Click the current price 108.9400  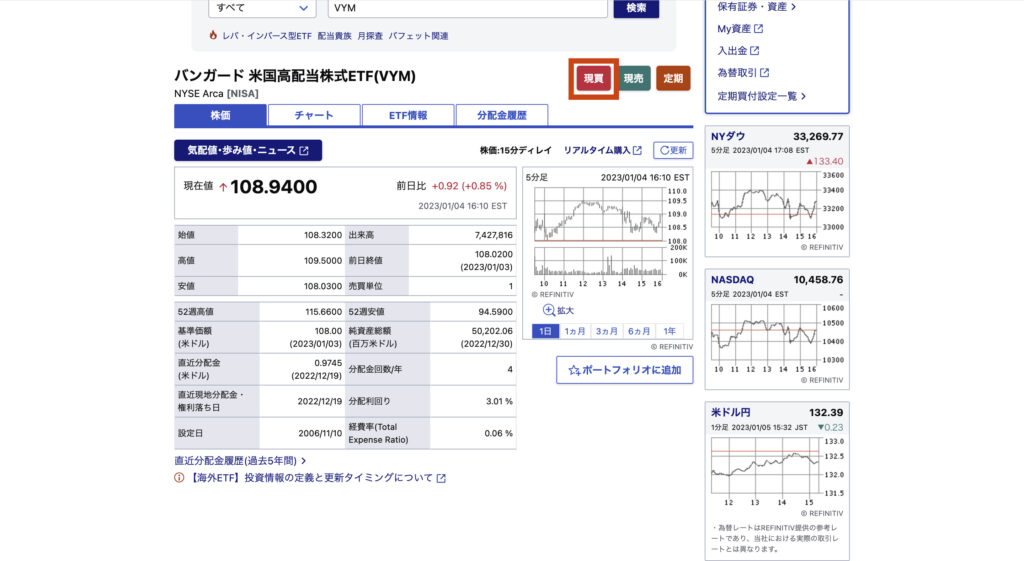click(273, 187)
